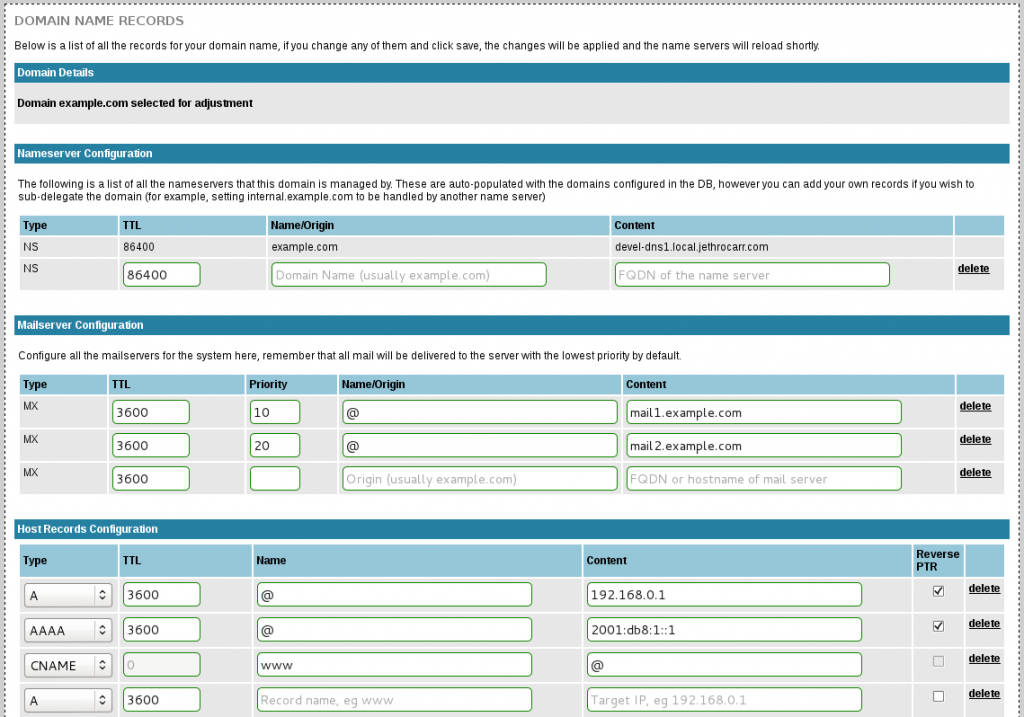
Task: Click the NS Domain Name input field
Action: coord(408,275)
